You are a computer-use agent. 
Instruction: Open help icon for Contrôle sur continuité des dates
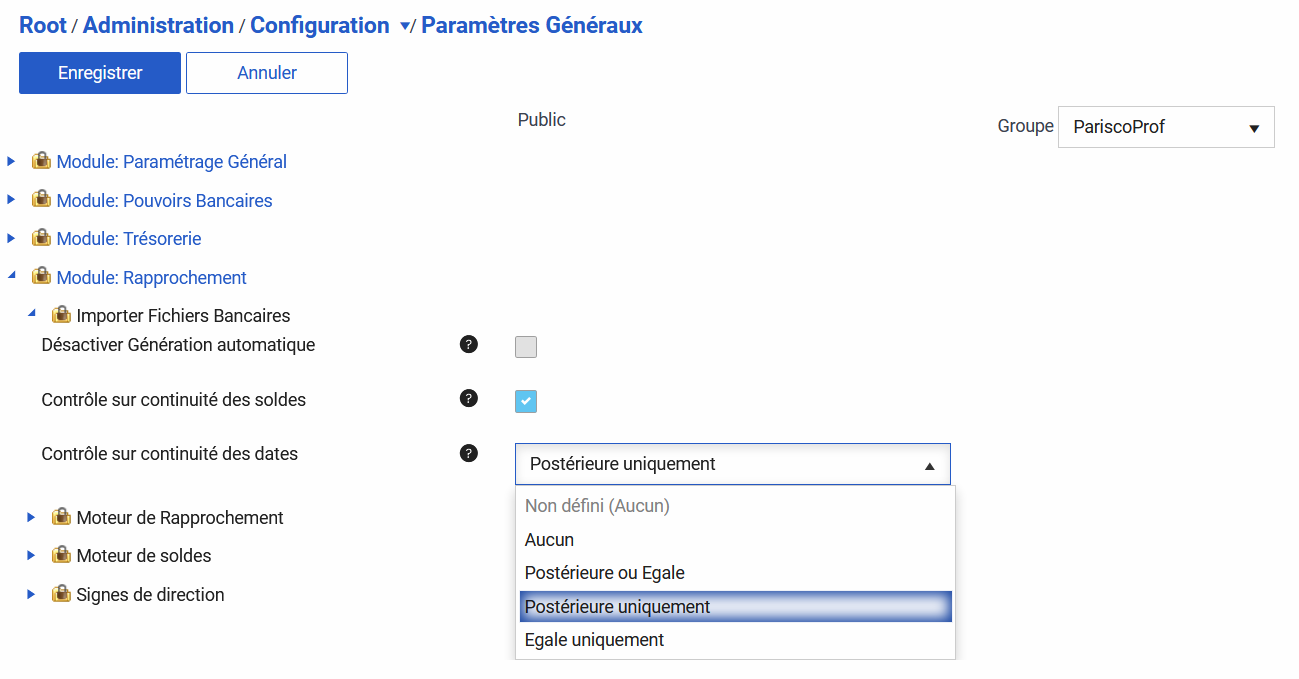click(468, 452)
